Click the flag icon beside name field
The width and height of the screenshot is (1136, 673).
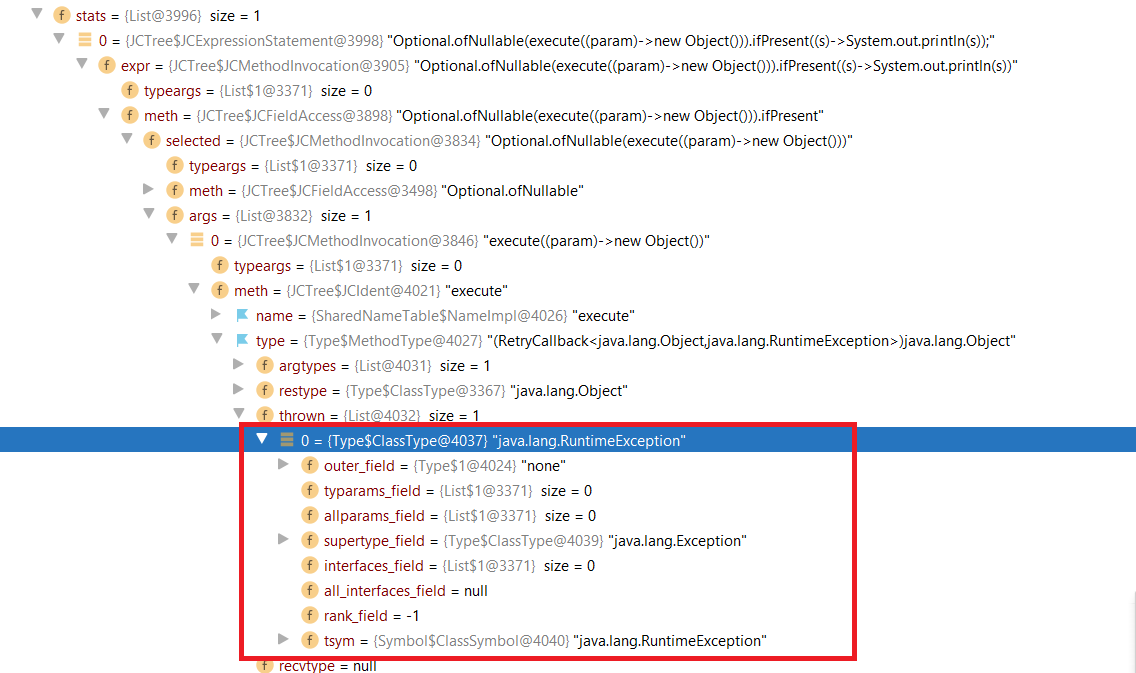241,315
